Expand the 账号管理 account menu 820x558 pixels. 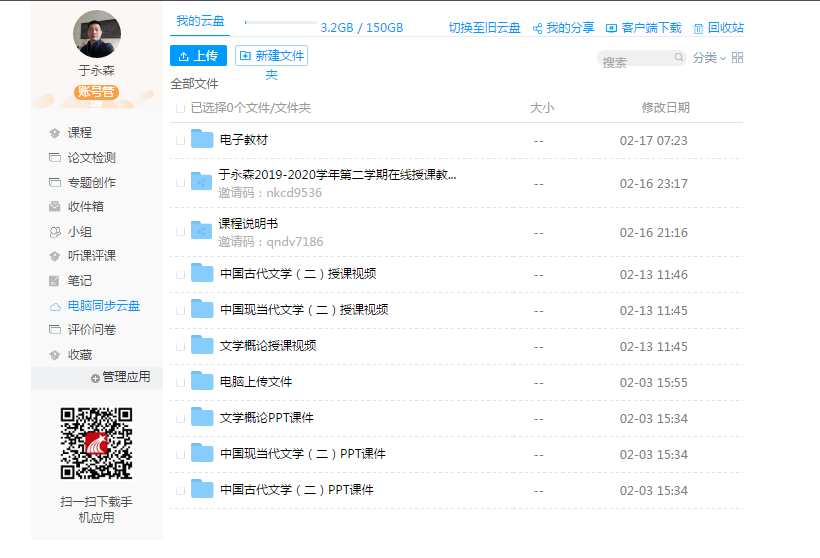tap(96, 93)
